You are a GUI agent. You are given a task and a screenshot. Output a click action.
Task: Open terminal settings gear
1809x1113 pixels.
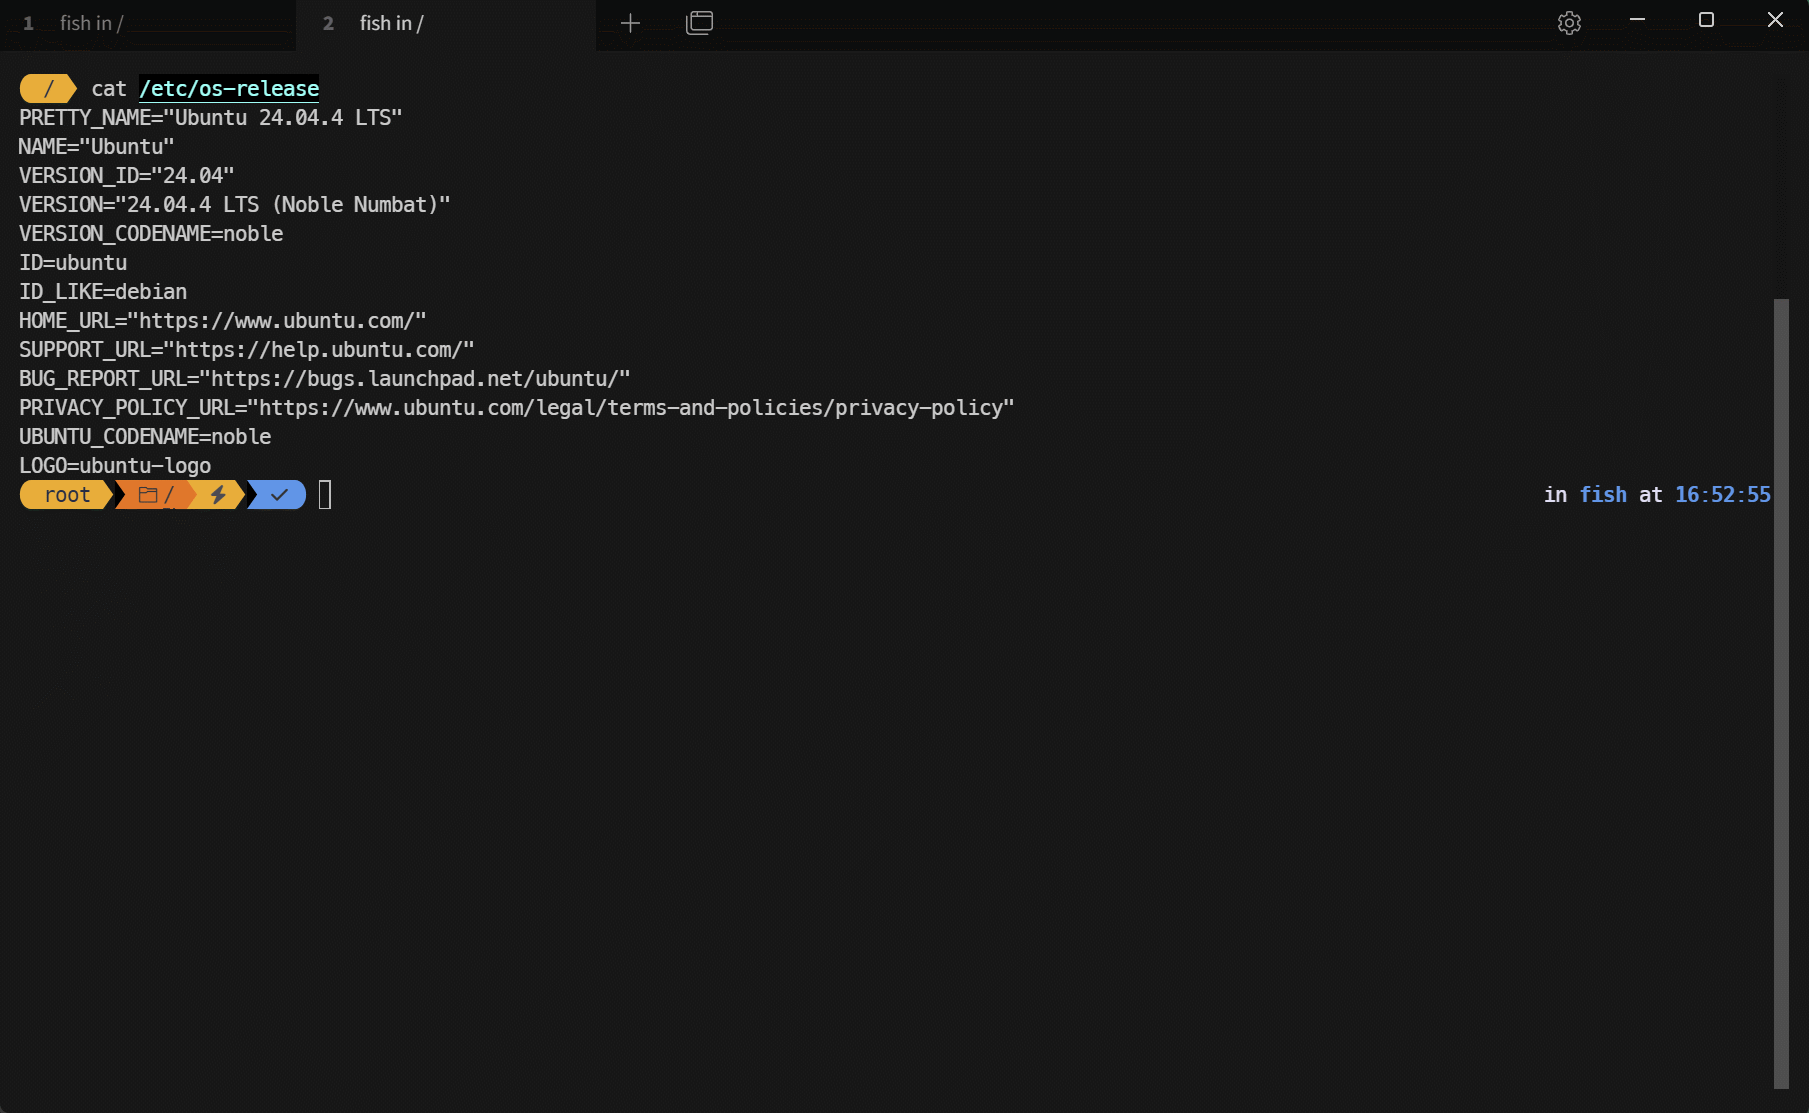pyautogui.click(x=1569, y=23)
